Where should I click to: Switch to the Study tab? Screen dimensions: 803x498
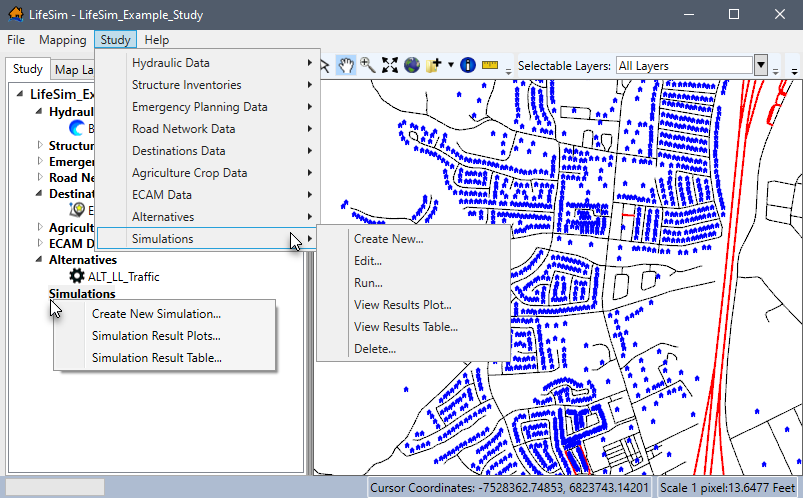pos(28,69)
